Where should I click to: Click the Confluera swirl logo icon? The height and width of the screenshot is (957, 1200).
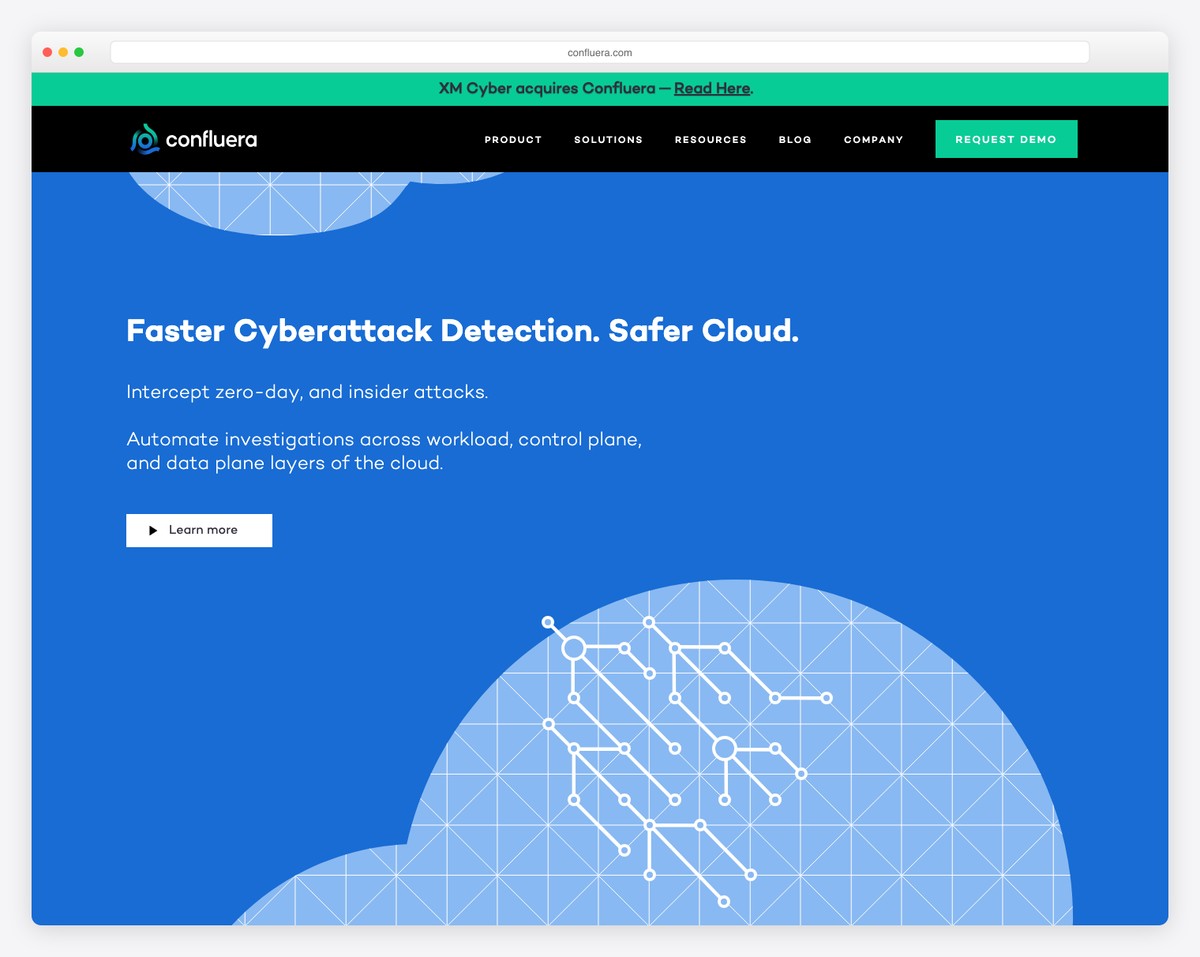[145, 139]
